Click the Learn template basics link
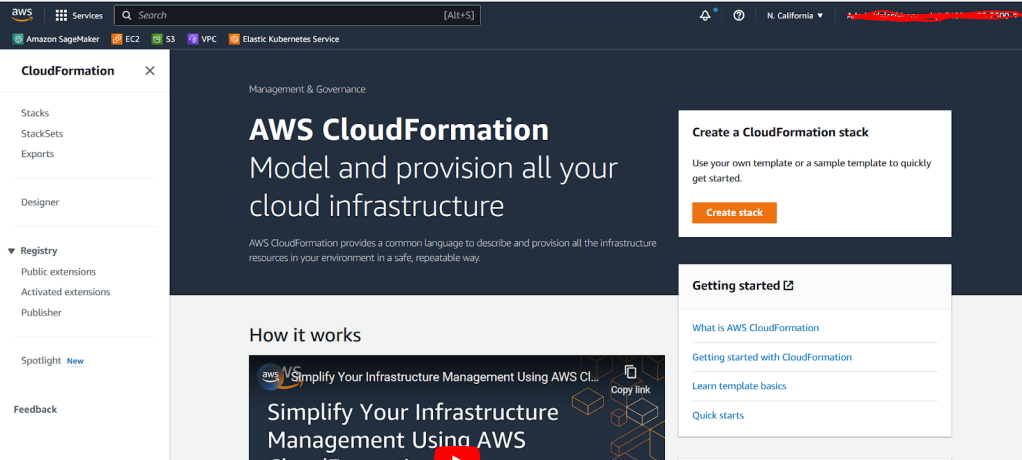 click(739, 386)
